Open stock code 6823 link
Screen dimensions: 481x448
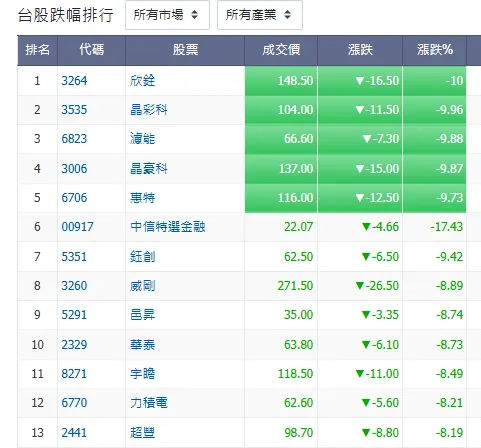74,139
